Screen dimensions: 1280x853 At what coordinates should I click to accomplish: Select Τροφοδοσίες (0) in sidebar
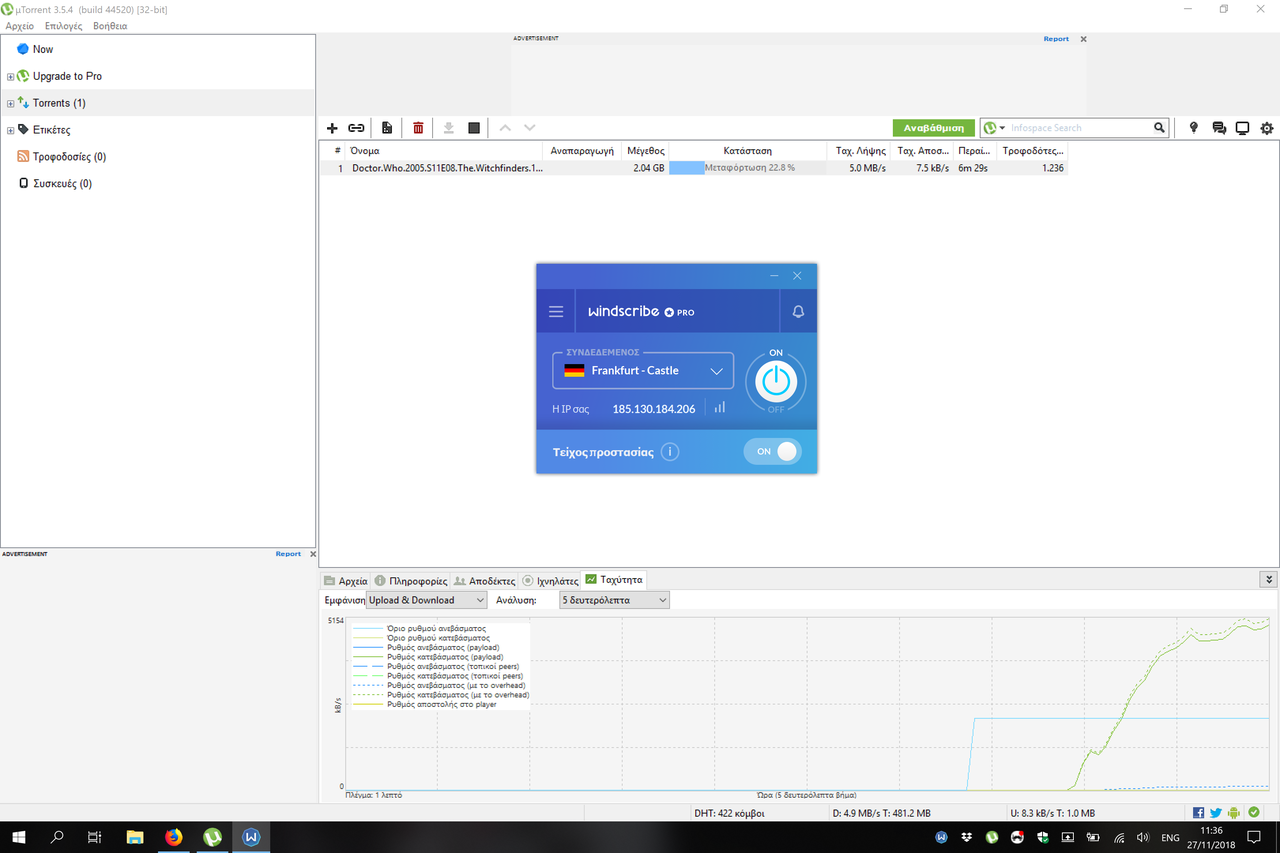(x=69, y=157)
